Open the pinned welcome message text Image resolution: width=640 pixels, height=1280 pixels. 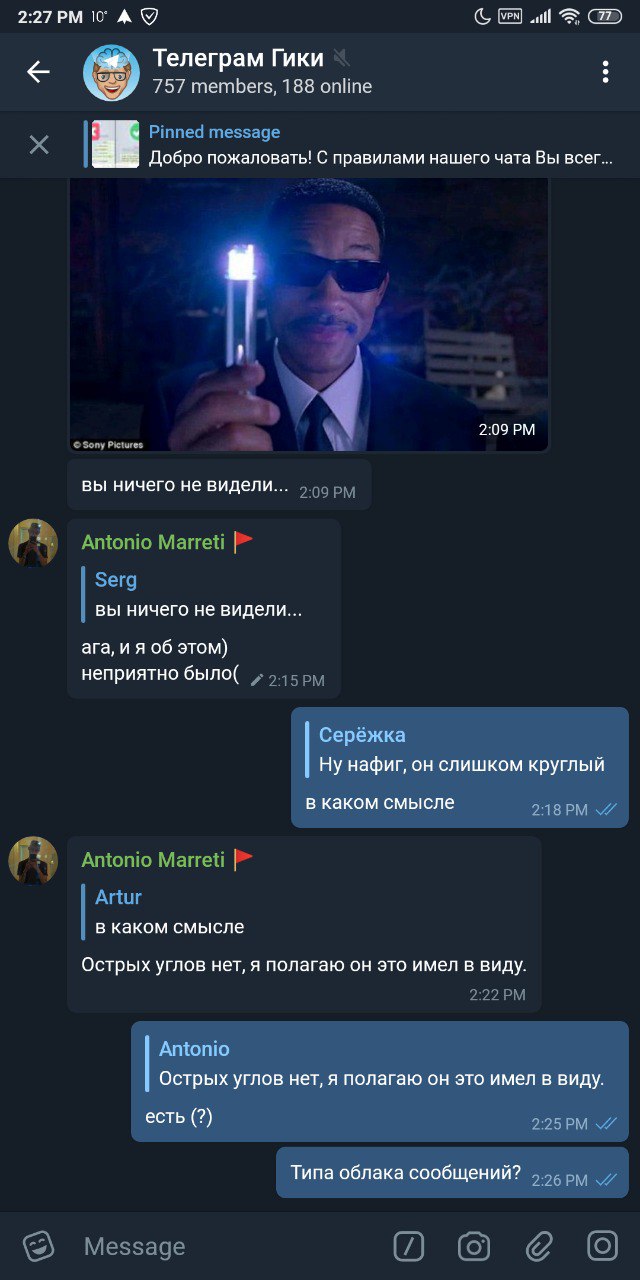click(380, 158)
